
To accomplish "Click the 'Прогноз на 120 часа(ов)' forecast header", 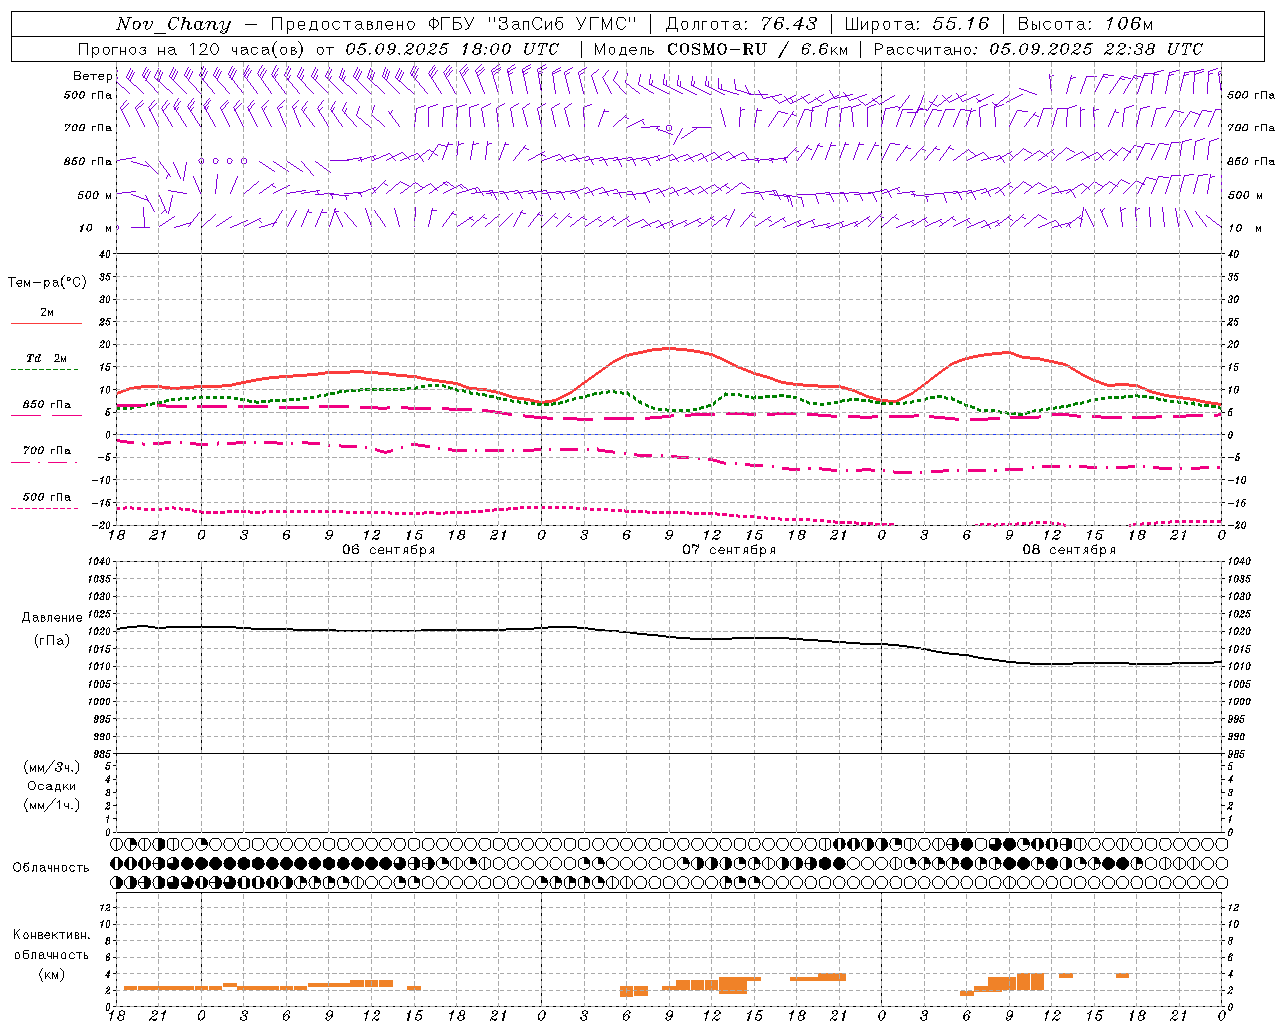I will 192,49.
